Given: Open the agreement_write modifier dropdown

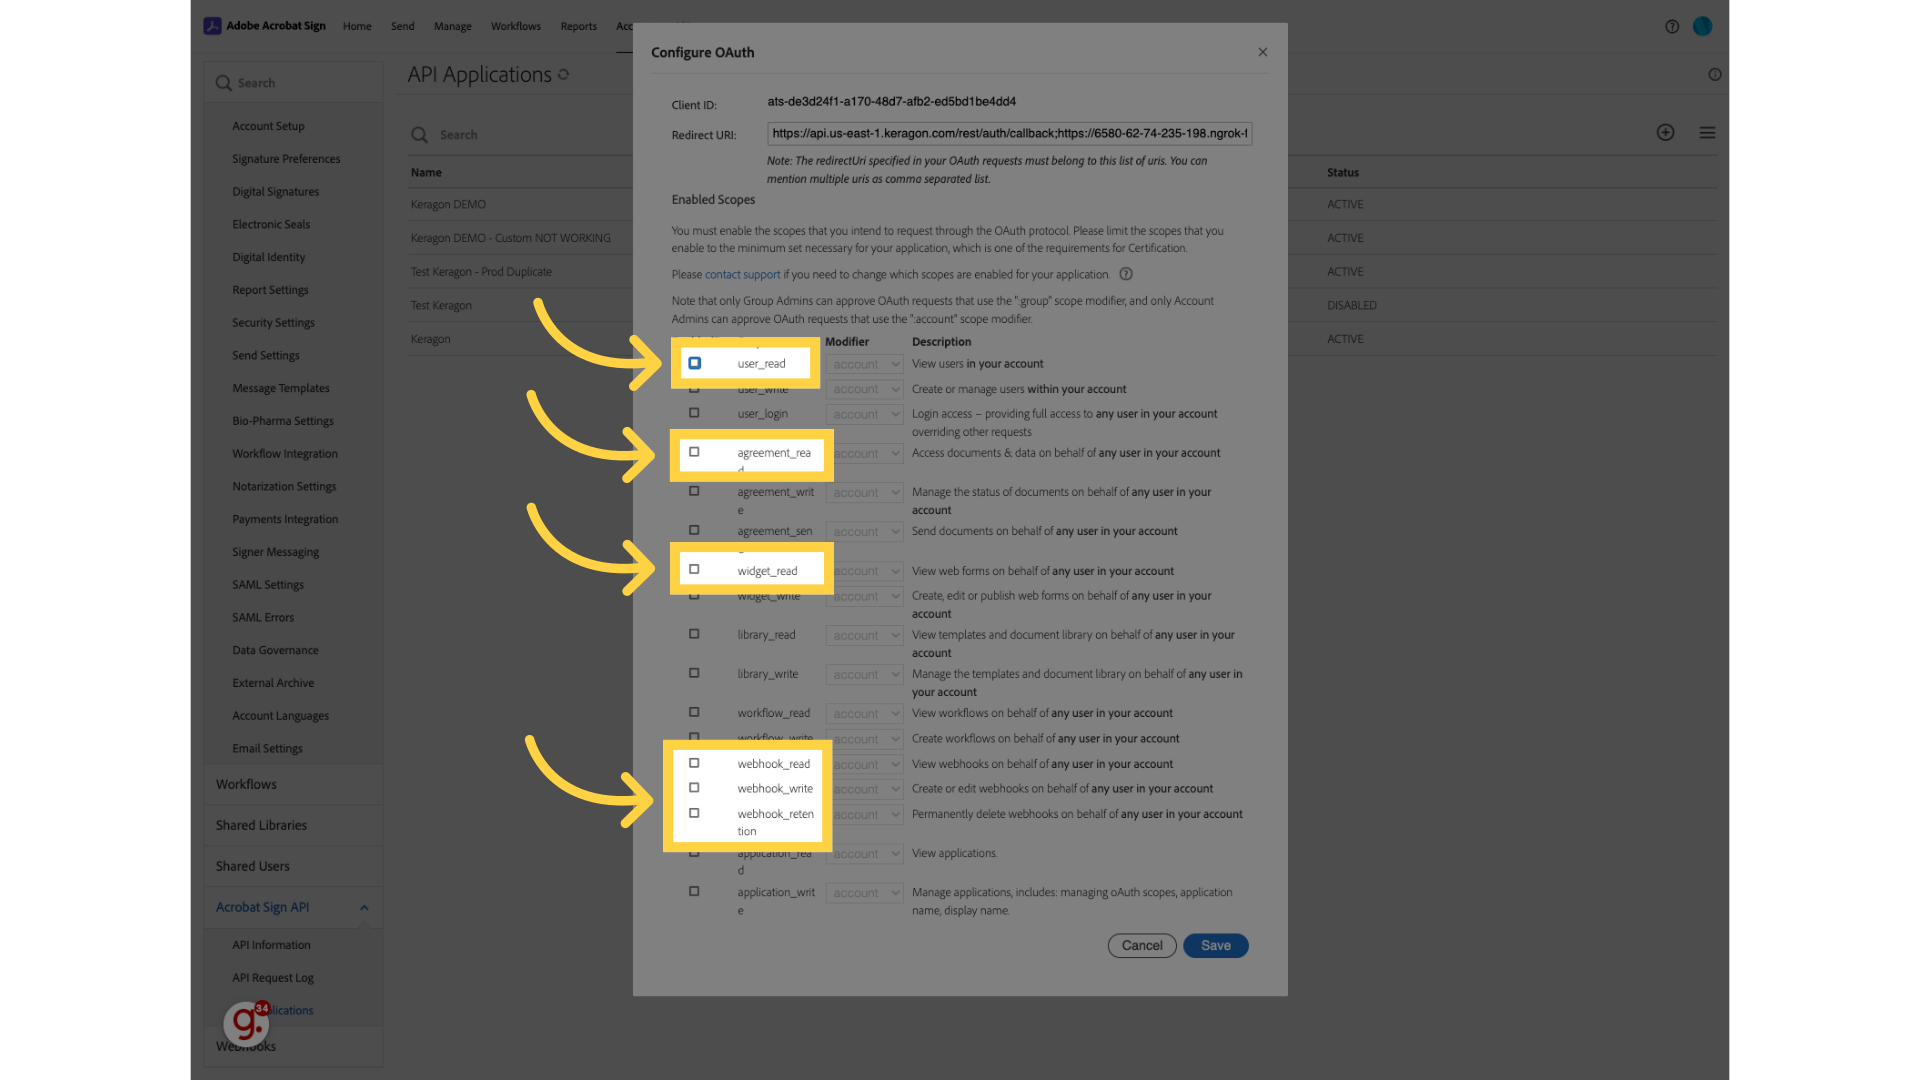Looking at the screenshot, I should click(865, 492).
